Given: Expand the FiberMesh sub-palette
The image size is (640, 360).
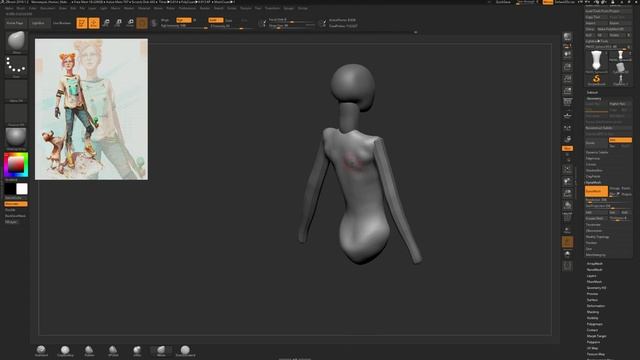Looking at the screenshot, I should 594,282.
